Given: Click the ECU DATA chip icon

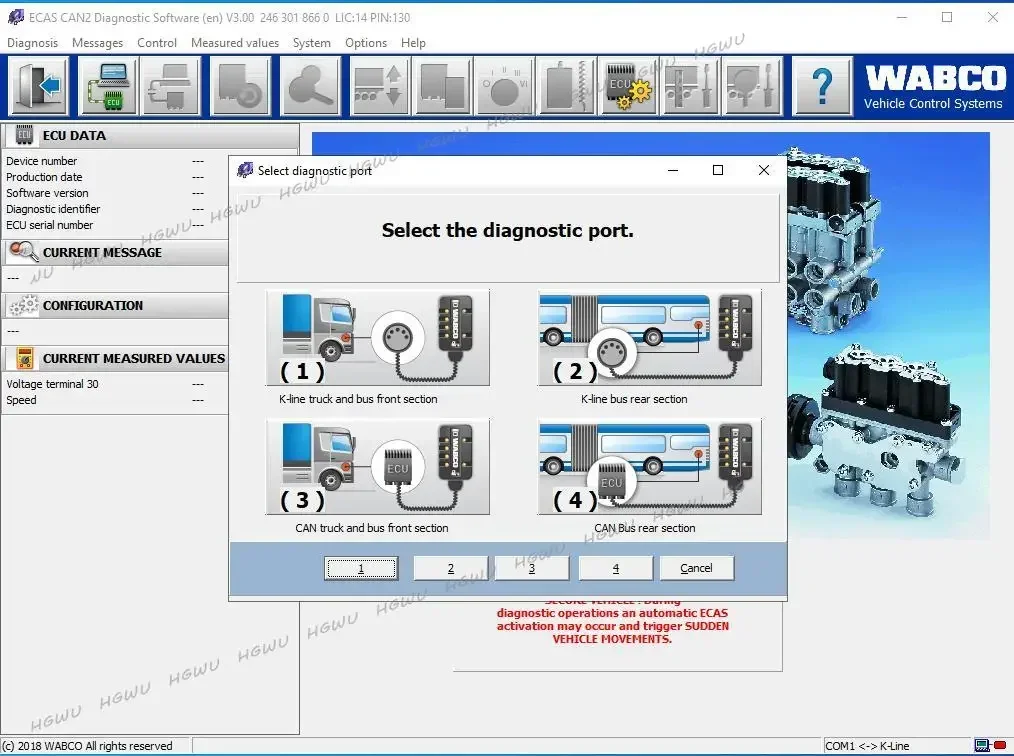Looking at the screenshot, I should (x=24, y=135).
